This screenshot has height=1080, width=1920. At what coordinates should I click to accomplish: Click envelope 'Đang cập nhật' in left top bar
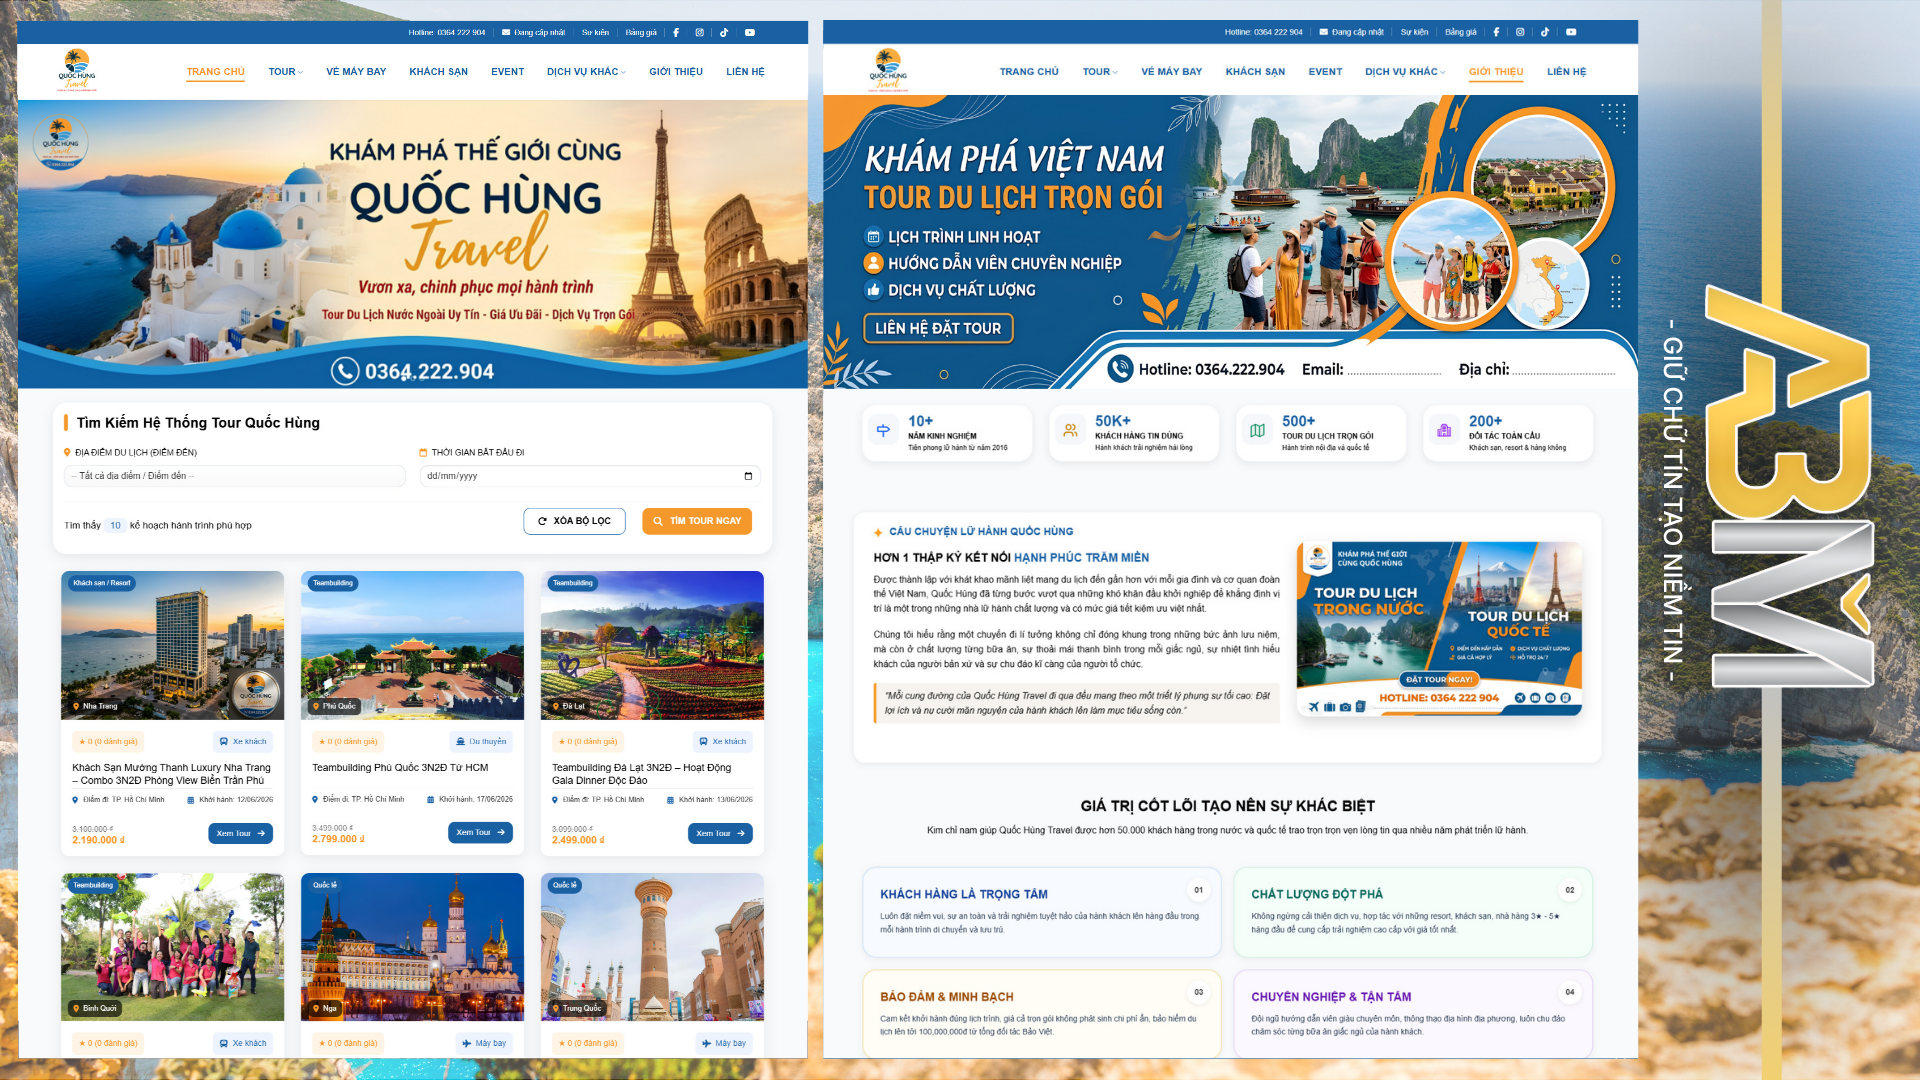click(533, 32)
